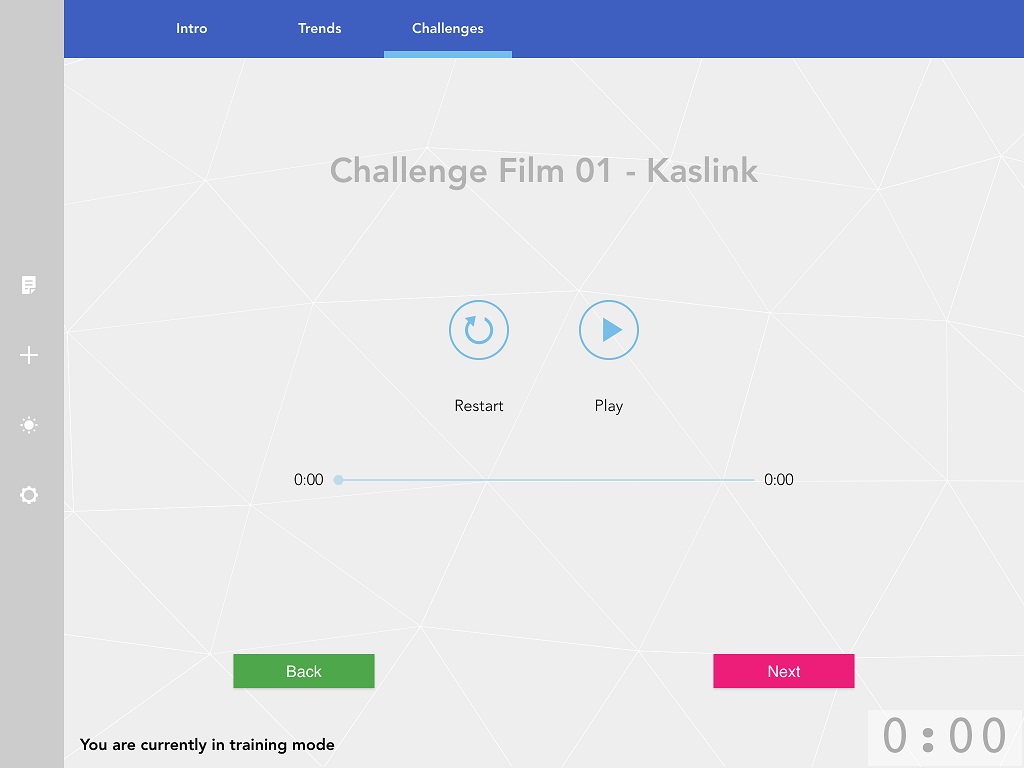1024x768 pixels.
Task: Click the Restart circular arrow button
Action: pyautogui.click(x=479, y=330)
